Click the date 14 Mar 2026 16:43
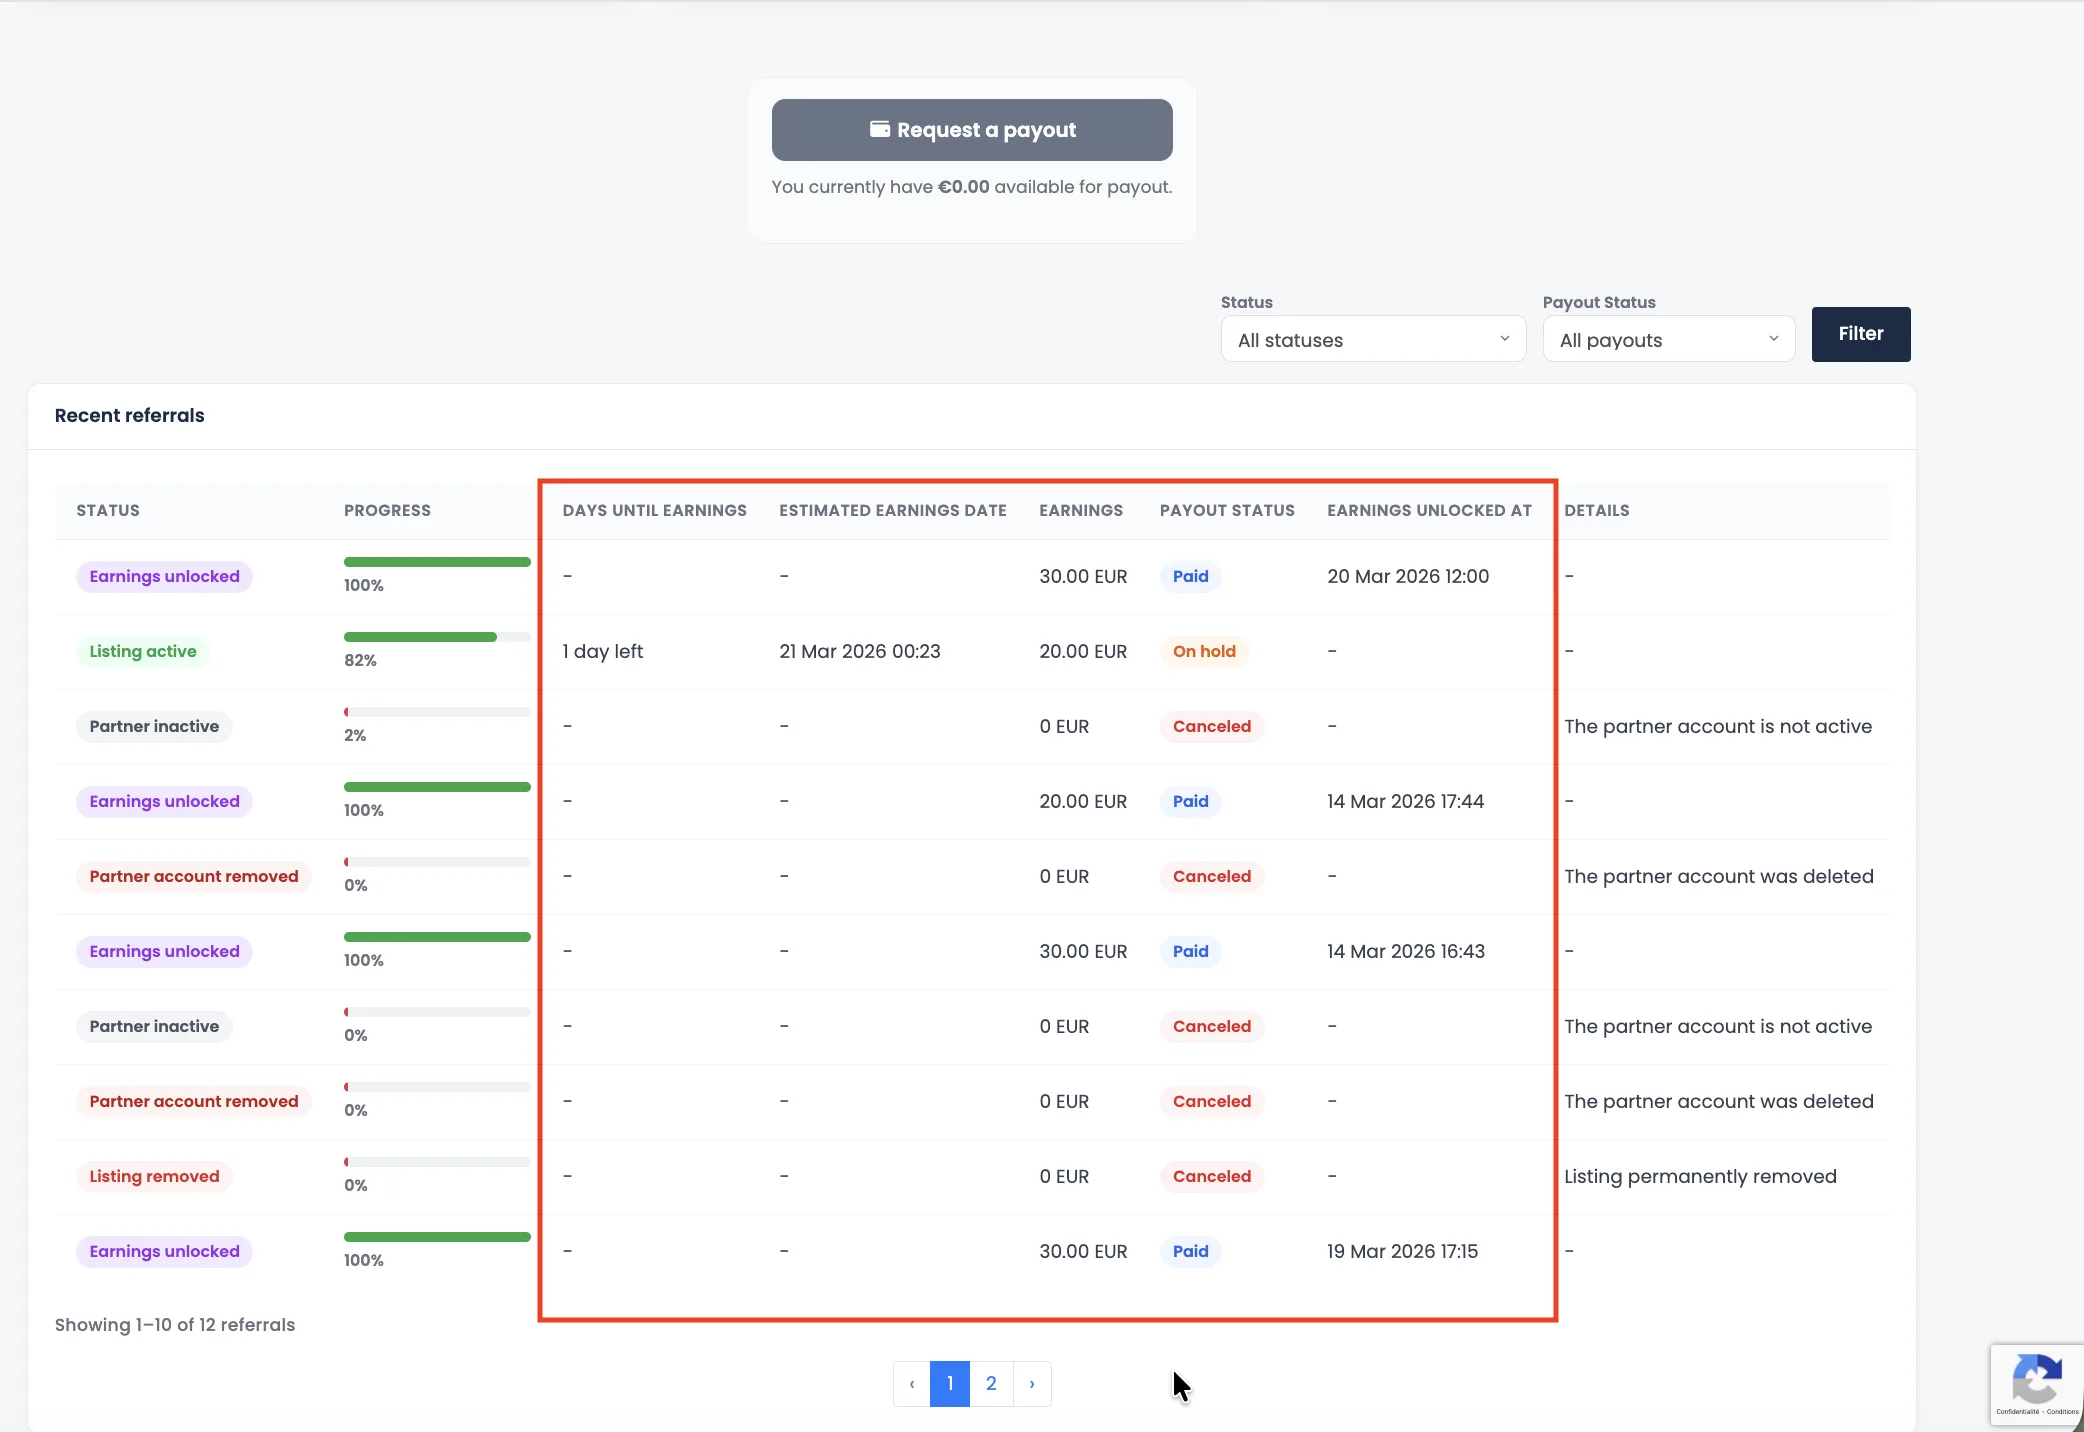The width and height of the screenshot is (2084, 1432). pos(1405,952)
